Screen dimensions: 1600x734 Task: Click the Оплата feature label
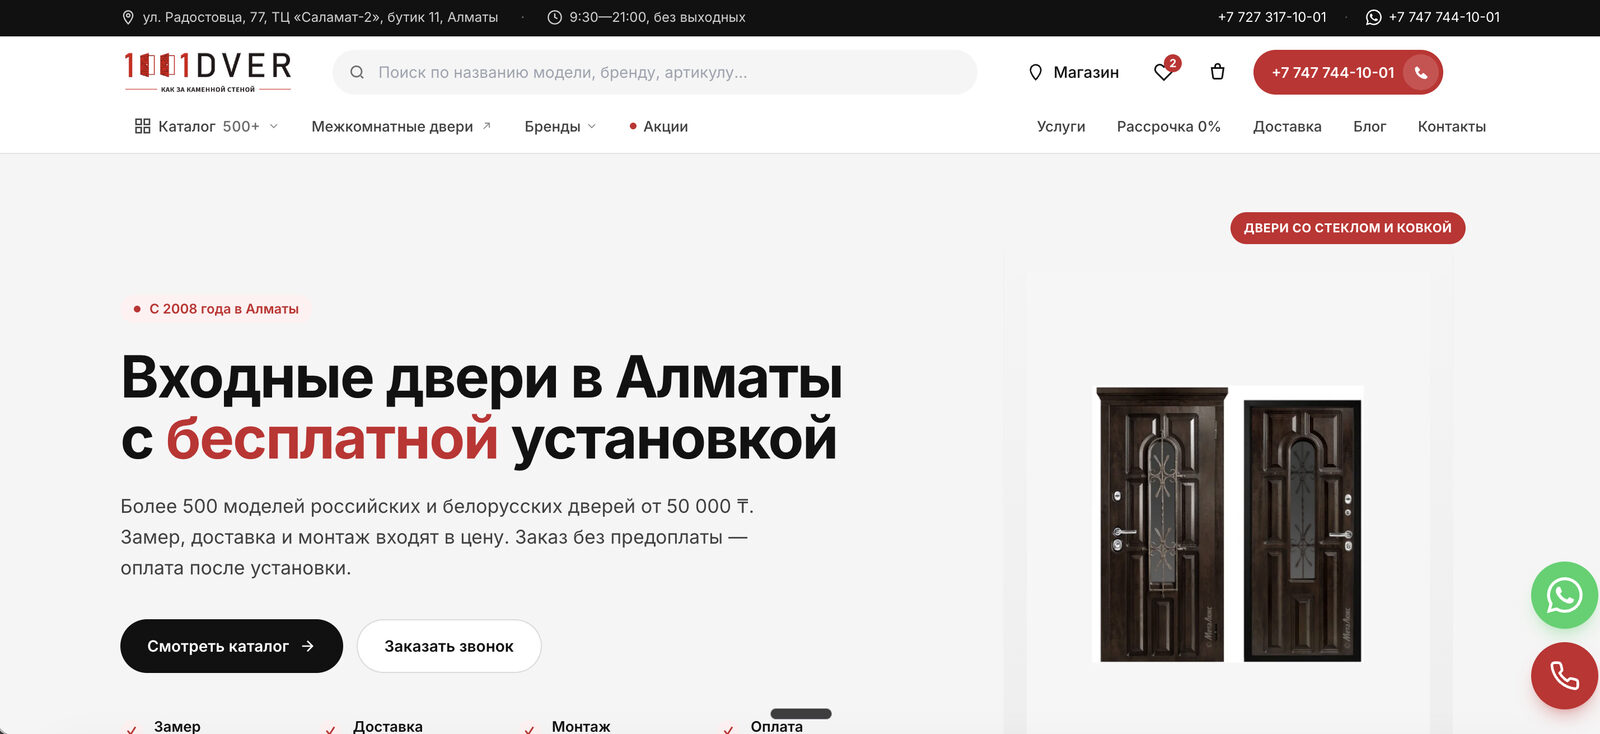[777, 726]
